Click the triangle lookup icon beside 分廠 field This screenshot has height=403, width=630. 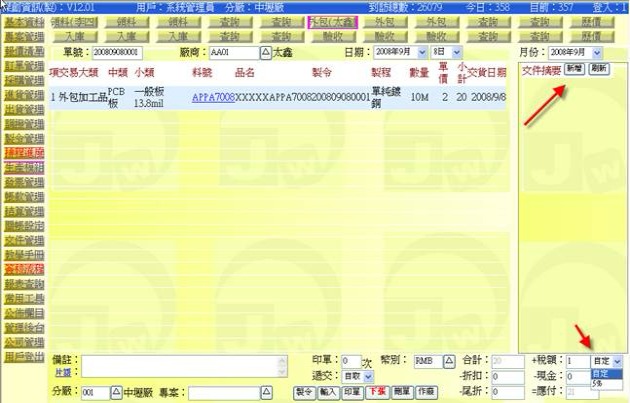pos(115,393)
